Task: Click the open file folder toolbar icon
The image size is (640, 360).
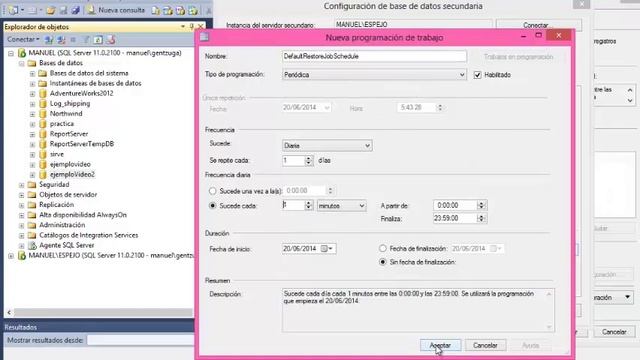Action: (51, 10)
